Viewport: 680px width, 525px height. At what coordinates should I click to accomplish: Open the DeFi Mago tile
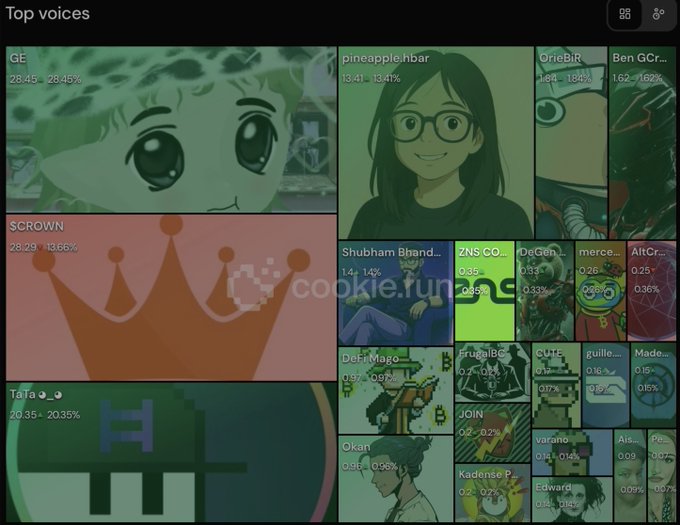click(x=396, y=390)
